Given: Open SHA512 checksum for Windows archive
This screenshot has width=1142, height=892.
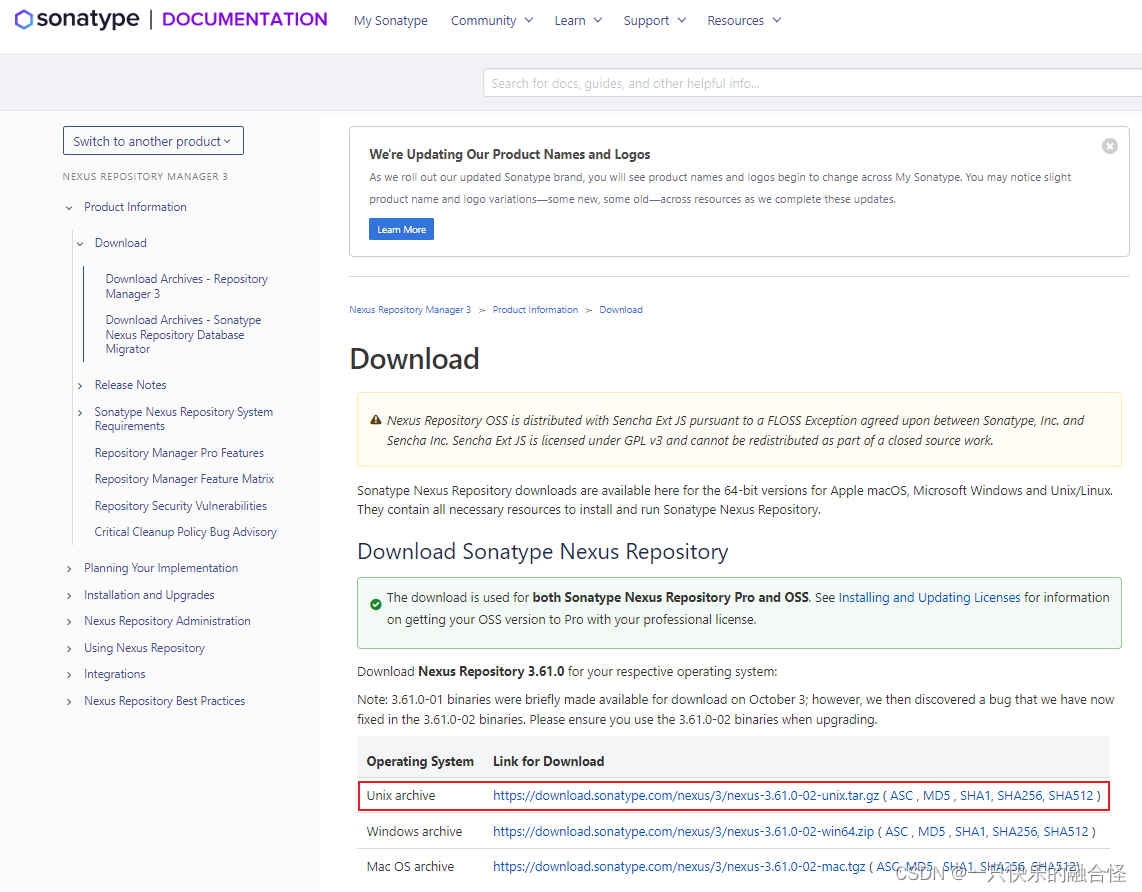Looking at the screenshot, I should 1066,832.
